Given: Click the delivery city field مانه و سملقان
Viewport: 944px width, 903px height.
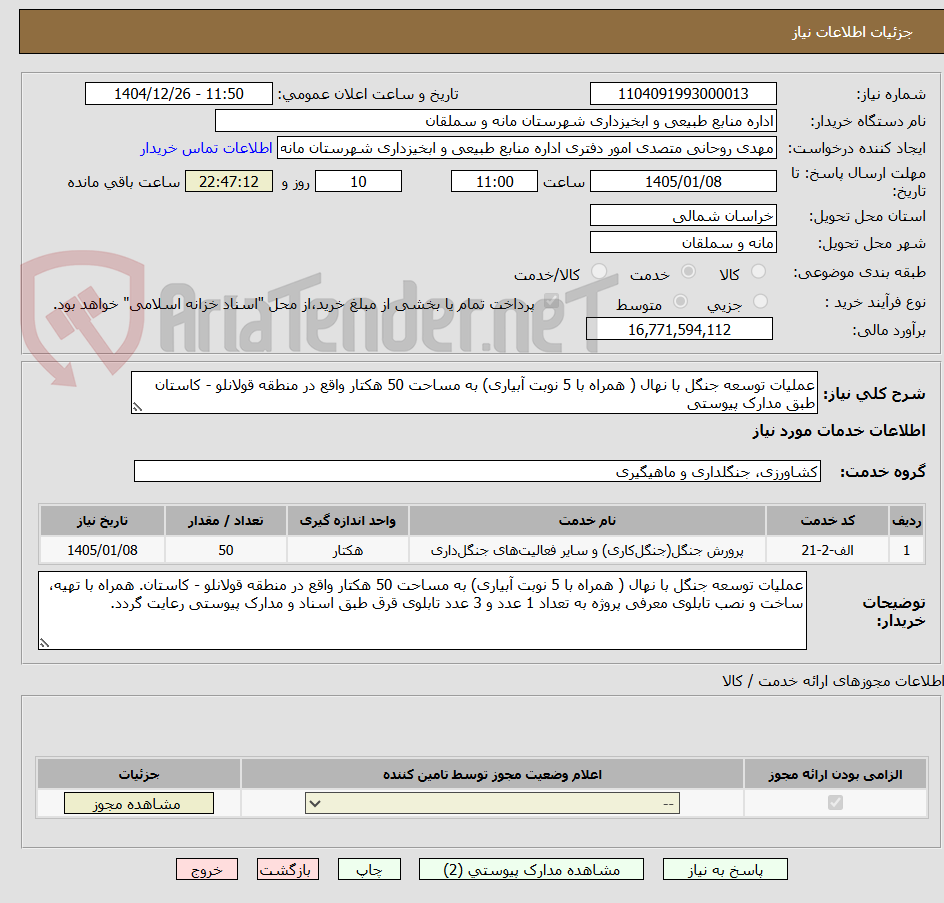Looking at the screenshot, I should [683, 243].
